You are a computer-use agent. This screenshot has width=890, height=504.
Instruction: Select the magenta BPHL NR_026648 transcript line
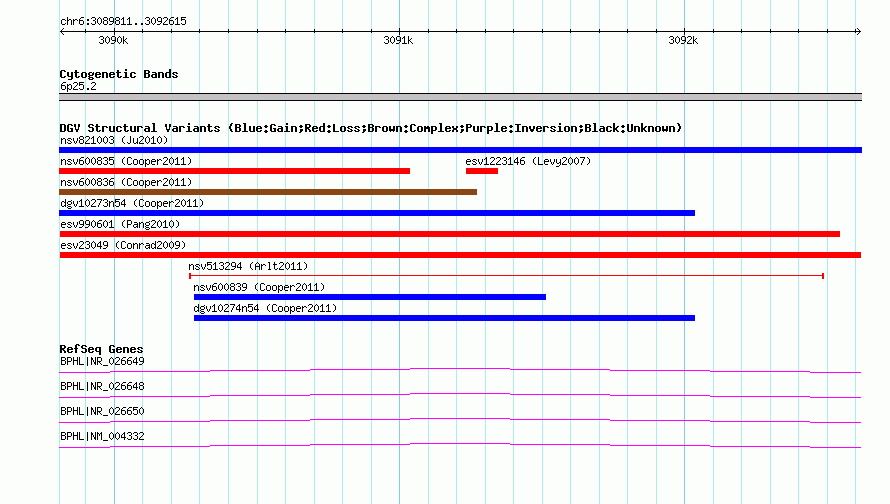(x=460, y=396)
